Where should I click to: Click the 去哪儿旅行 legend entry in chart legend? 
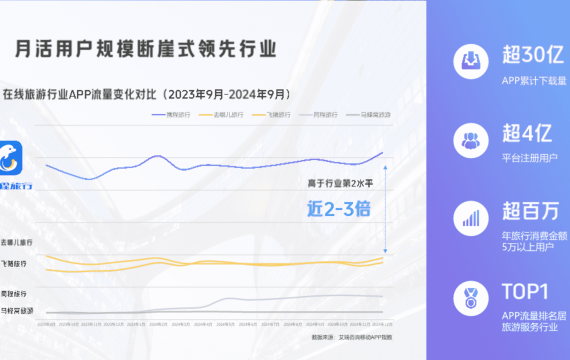[221, 115]
